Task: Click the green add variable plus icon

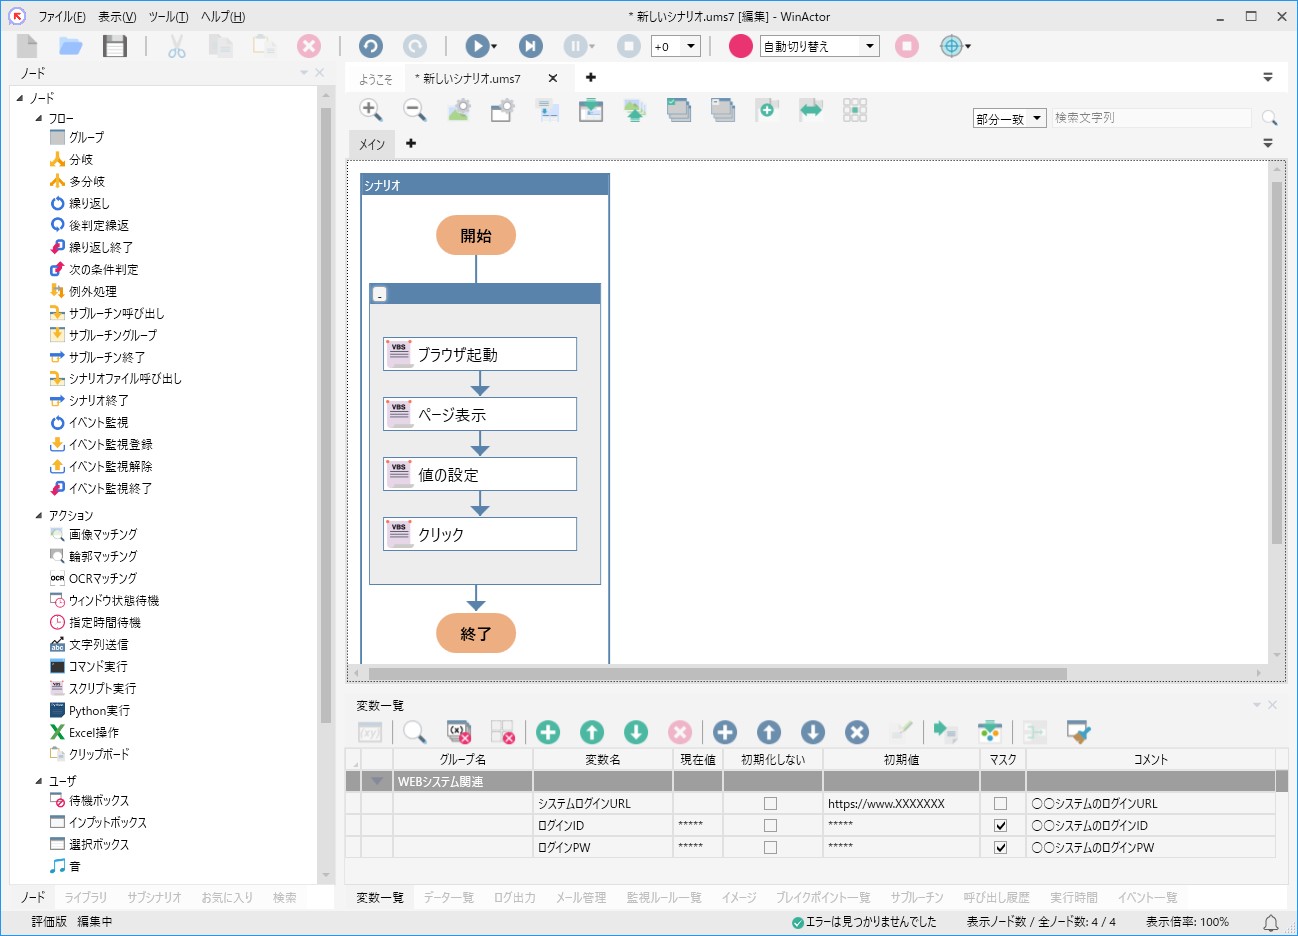Action: click(548, 732)
